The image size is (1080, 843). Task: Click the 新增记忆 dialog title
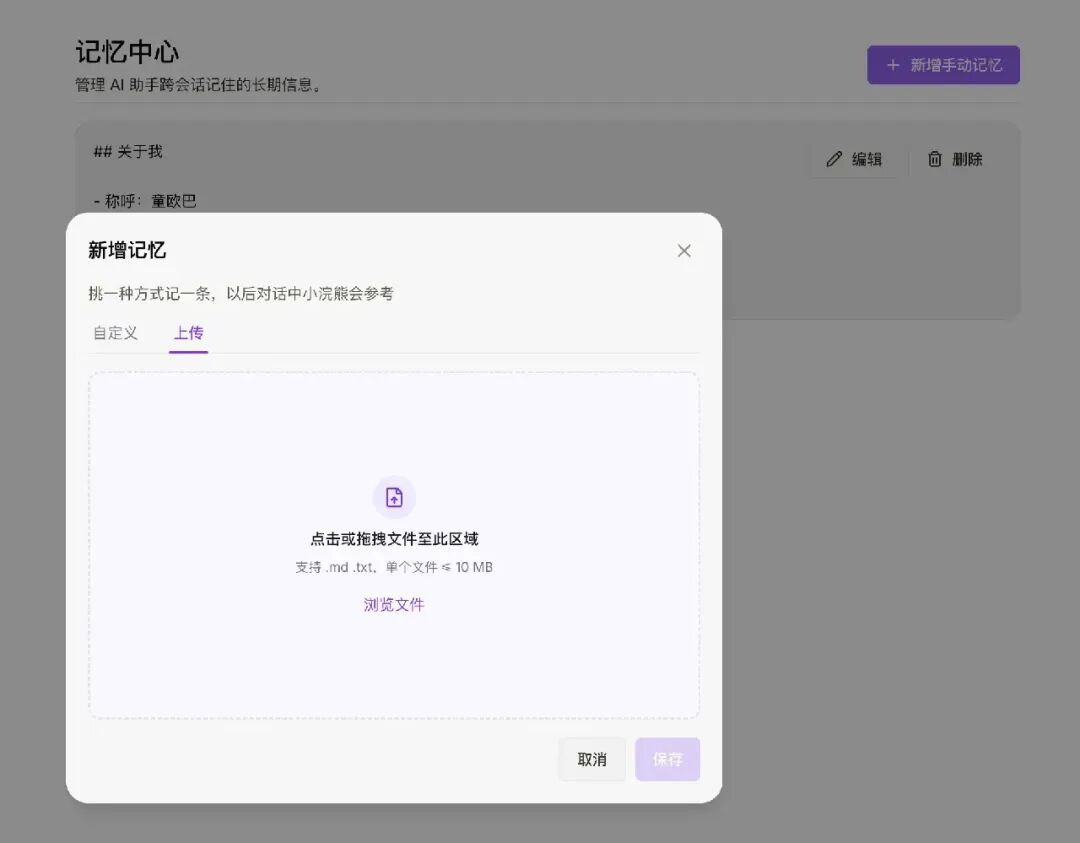point(127,250)
